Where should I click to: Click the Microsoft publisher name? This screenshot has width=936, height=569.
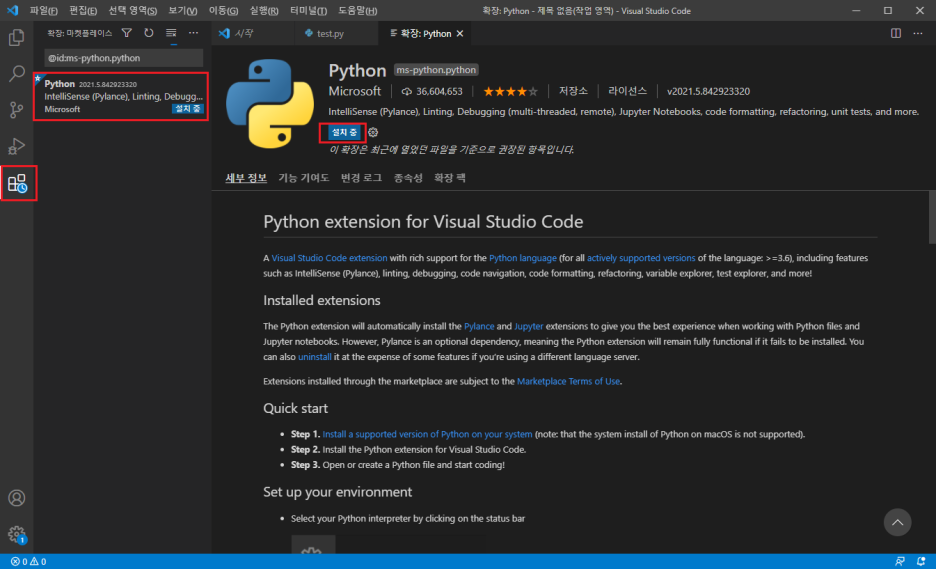[355, 91]
